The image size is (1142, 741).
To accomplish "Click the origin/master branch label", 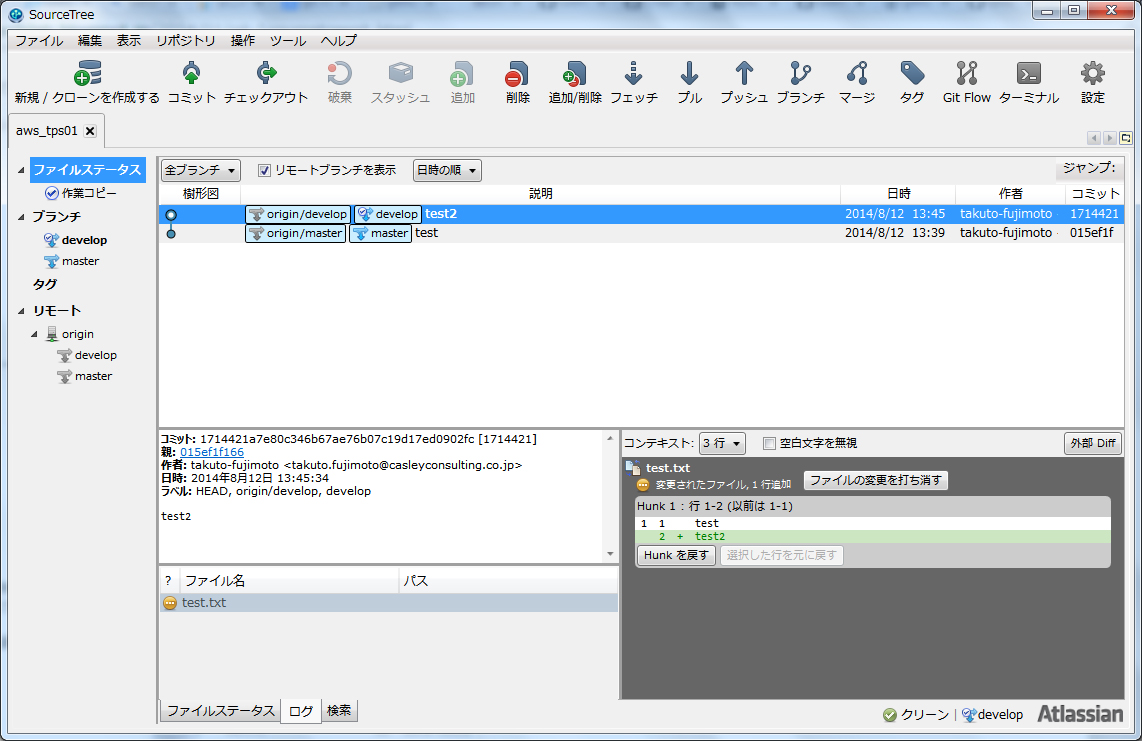I will pos(296,233).
